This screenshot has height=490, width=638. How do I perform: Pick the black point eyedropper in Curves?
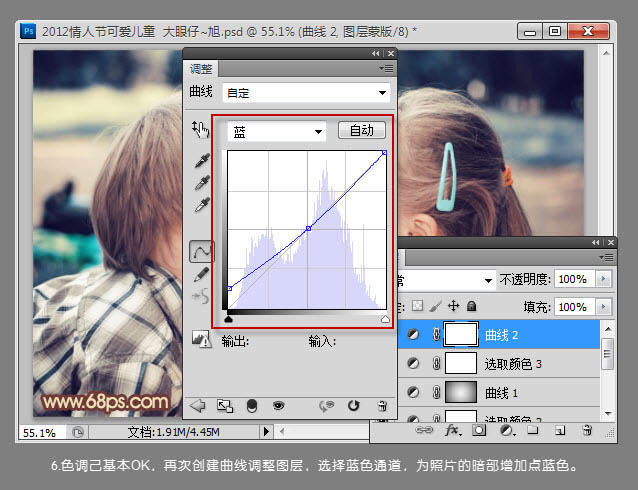[x=202, y=160]
